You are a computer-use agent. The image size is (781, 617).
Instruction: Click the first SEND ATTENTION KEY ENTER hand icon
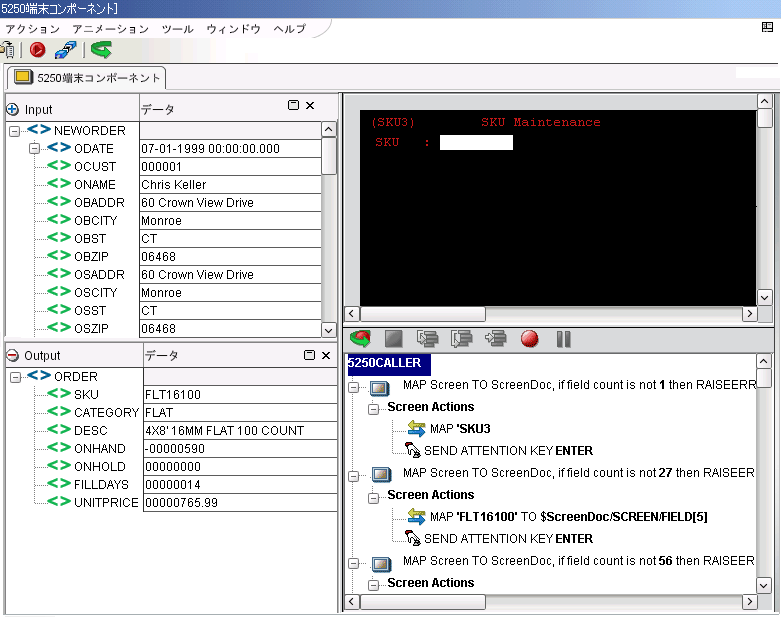[x=412, y=450]
